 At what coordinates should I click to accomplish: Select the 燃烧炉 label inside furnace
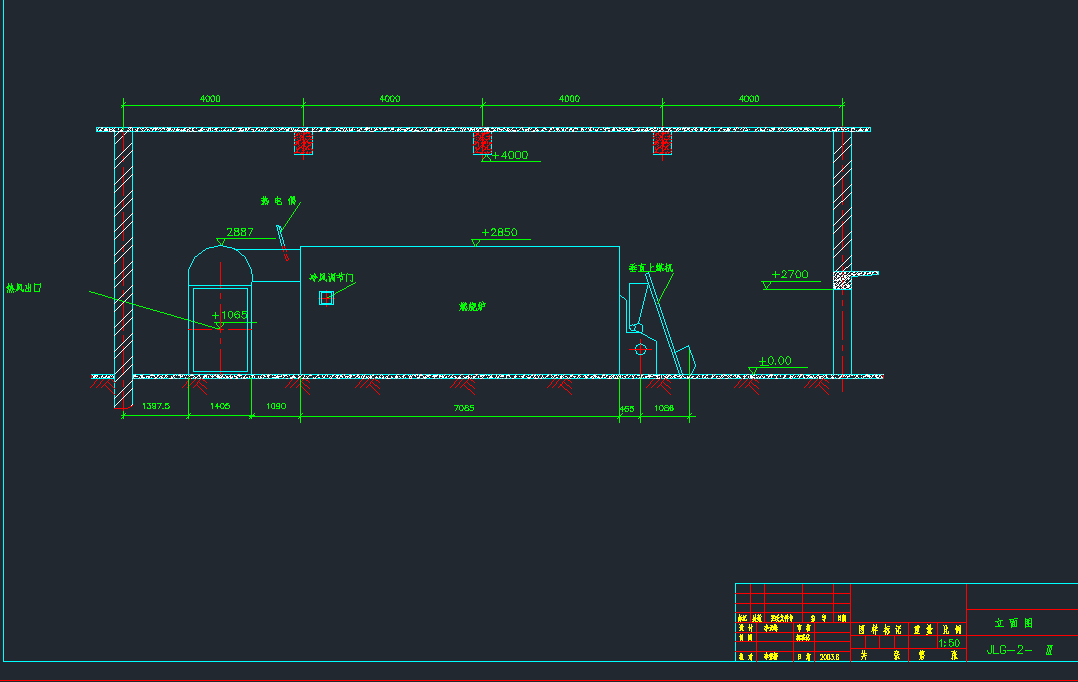pyautogui.click(x=471, y=307)
